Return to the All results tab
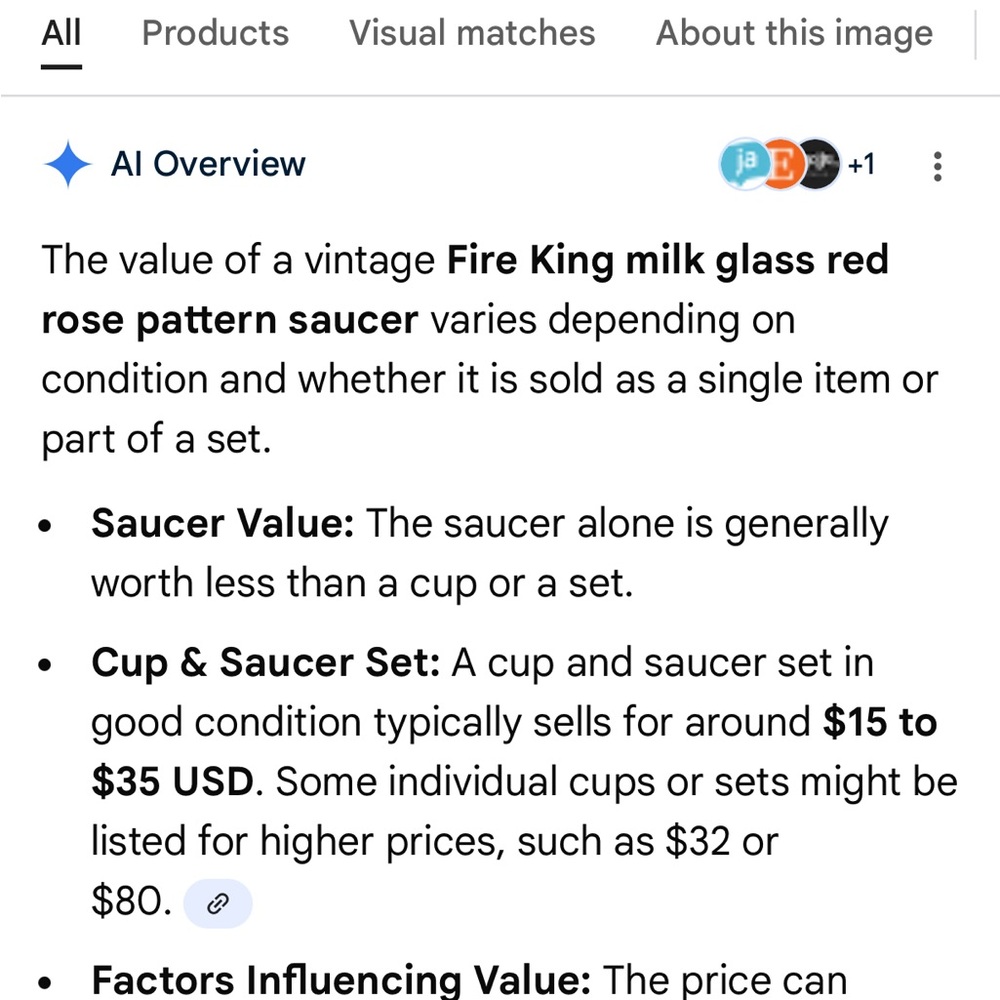1000x1000 pixels. pos(61,33)
